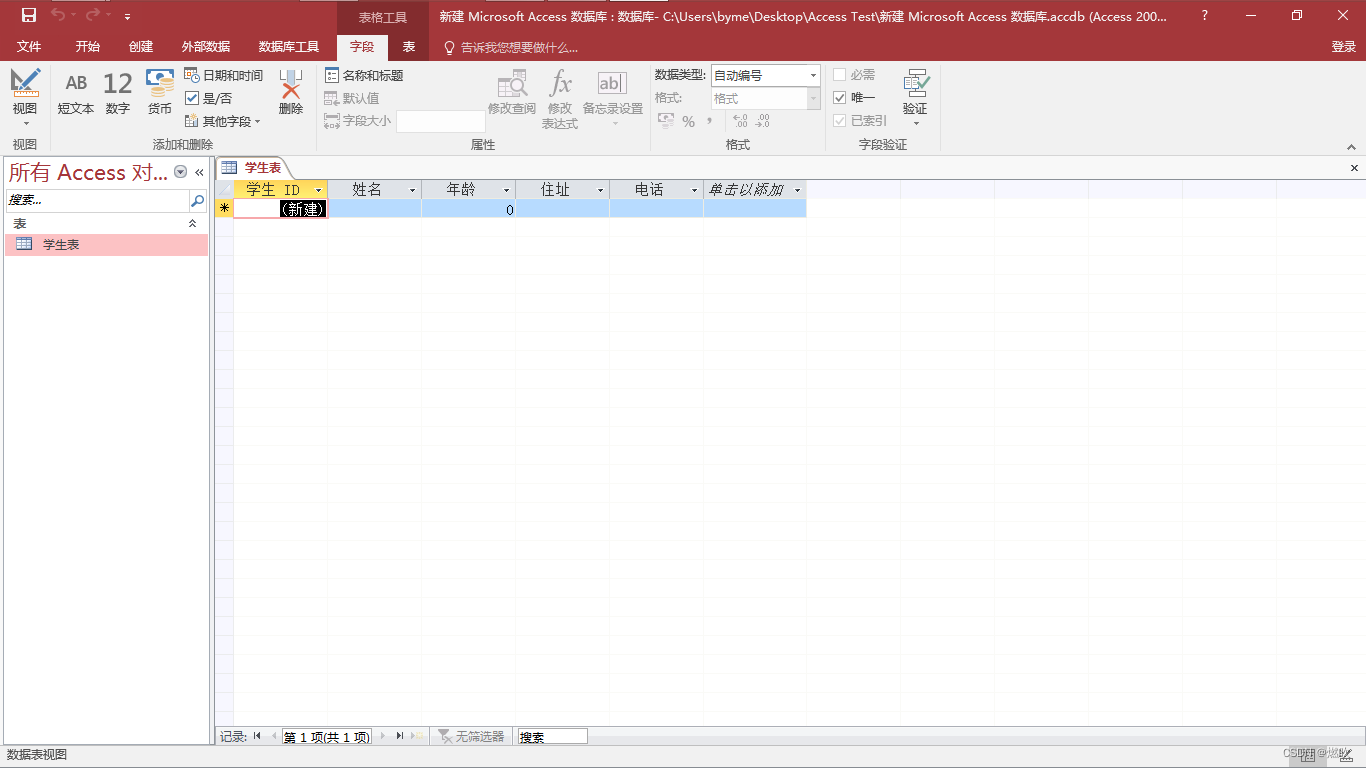The image size is (1366, 768).
Task: Add a 日期和时间 field
Action: 224,76
